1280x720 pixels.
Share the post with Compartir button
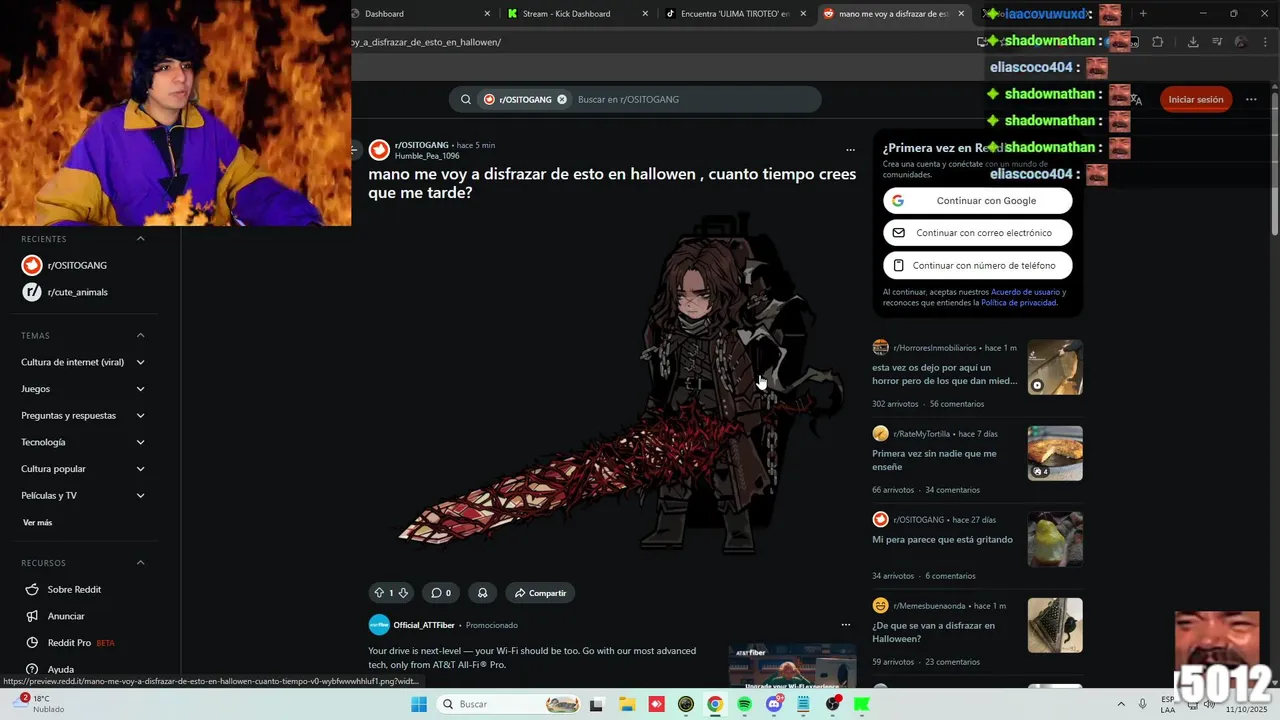point(540,593)
